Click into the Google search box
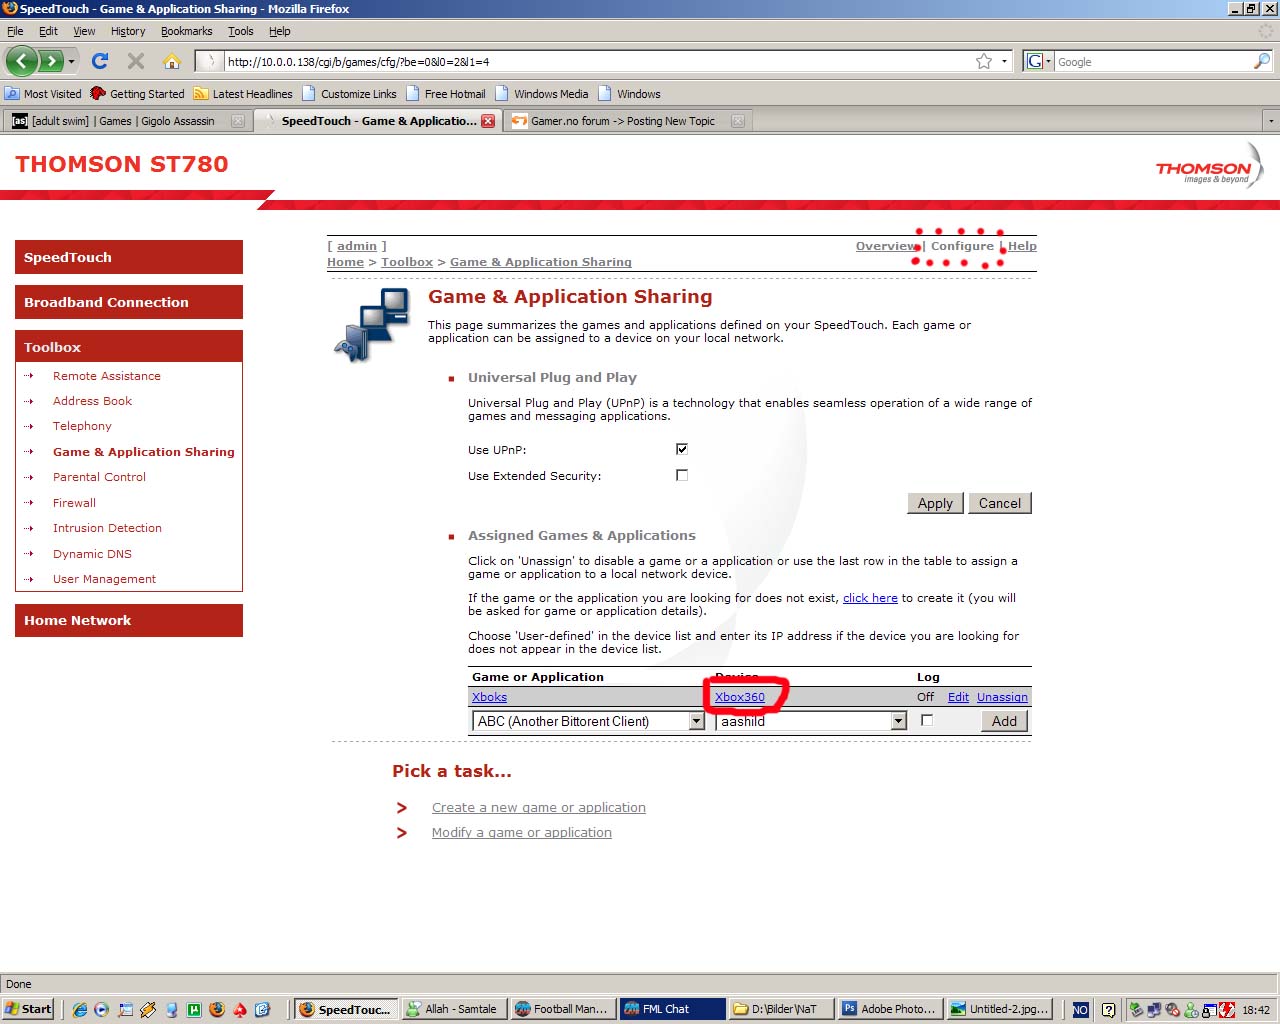 point(1153,61)
